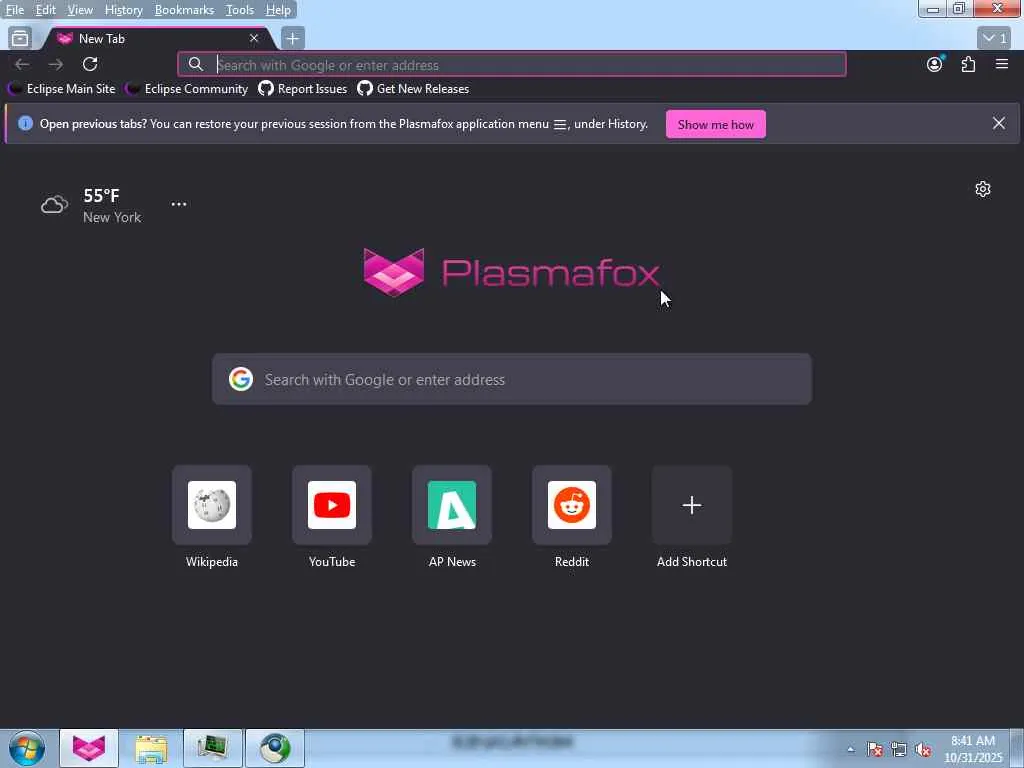Click the muted volume tray icon

923,750
